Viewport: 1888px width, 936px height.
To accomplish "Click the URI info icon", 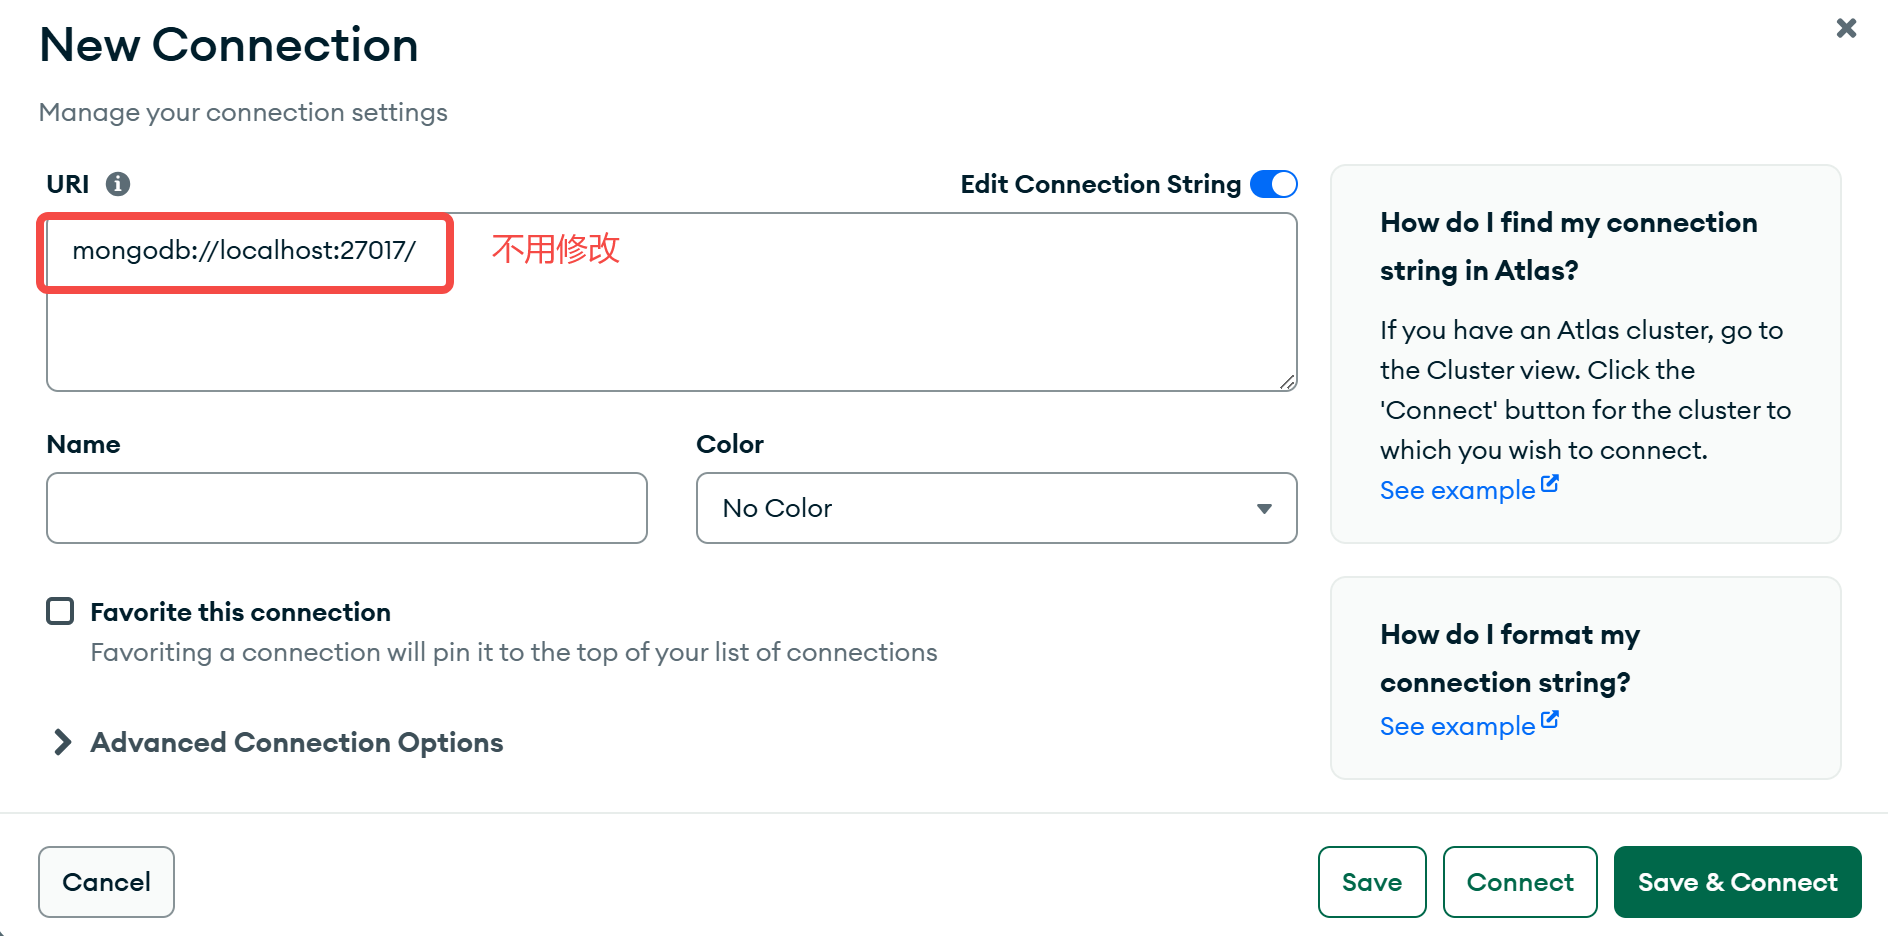I will [118, 184].
